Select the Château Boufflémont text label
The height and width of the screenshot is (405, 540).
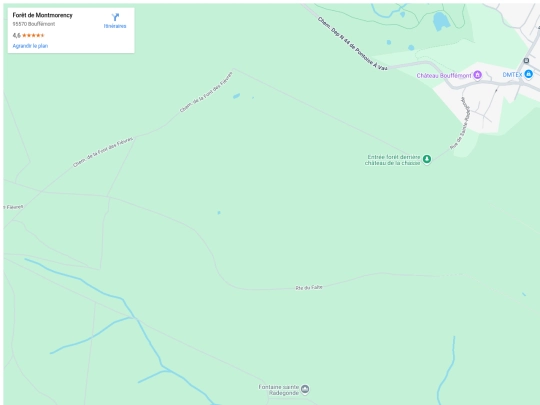click(444, 75)
